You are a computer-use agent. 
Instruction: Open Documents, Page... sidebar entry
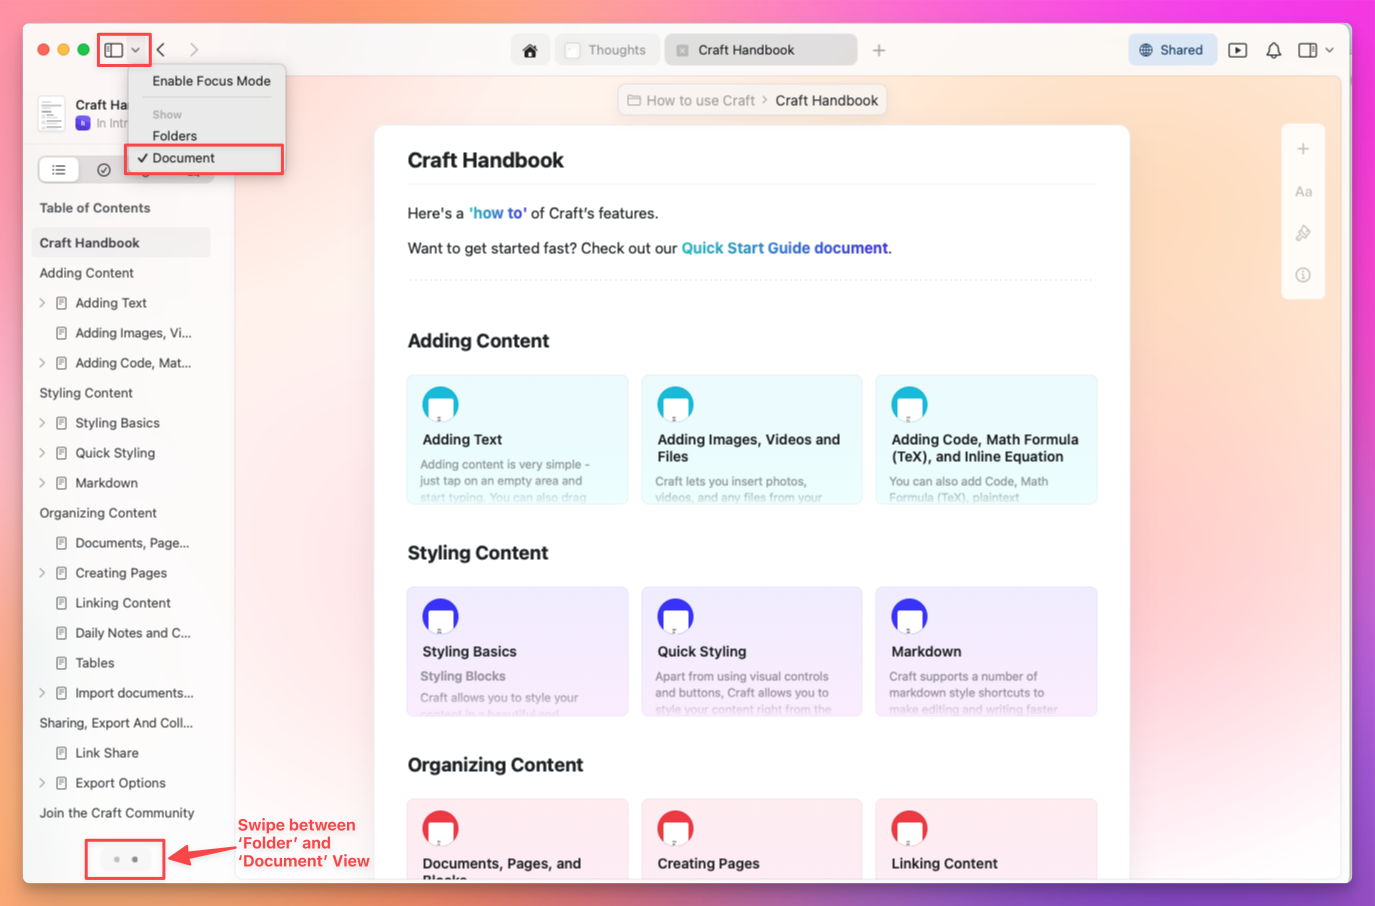pyautogui.click(x=132, y=543)
